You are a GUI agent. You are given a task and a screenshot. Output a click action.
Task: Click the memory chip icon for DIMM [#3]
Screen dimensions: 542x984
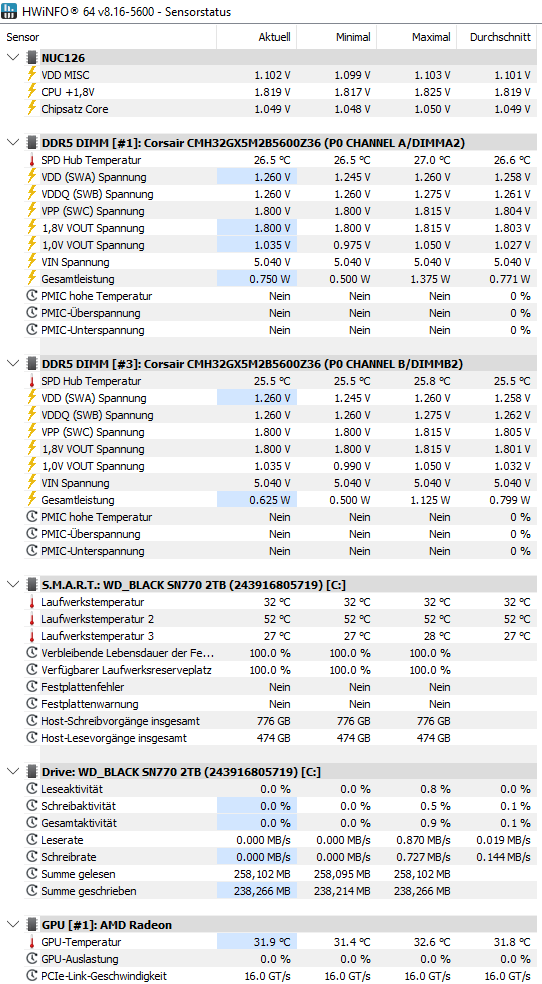click(x=31, y=363)
